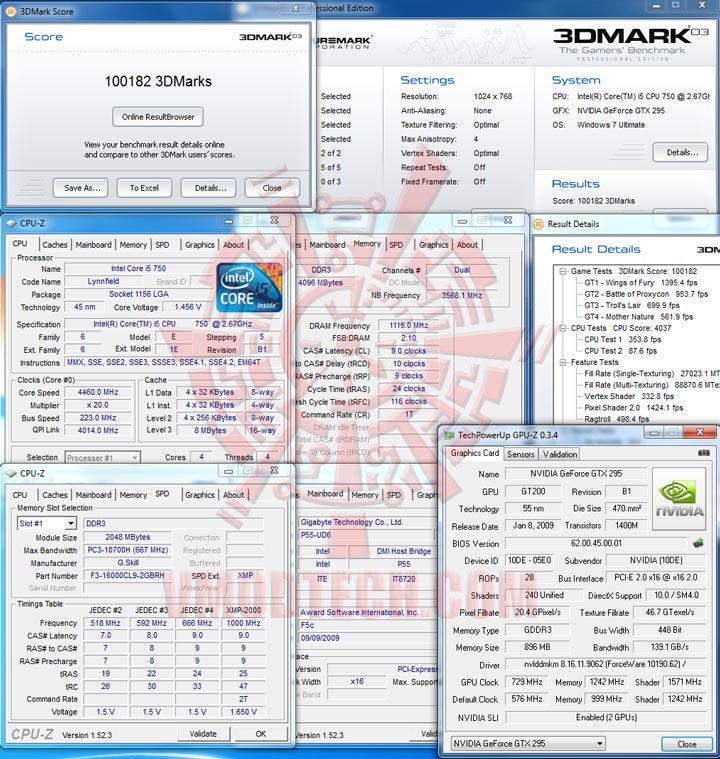
Task: Open the Processor #1 selection dropdown
Action: click(x=103, y=457)
